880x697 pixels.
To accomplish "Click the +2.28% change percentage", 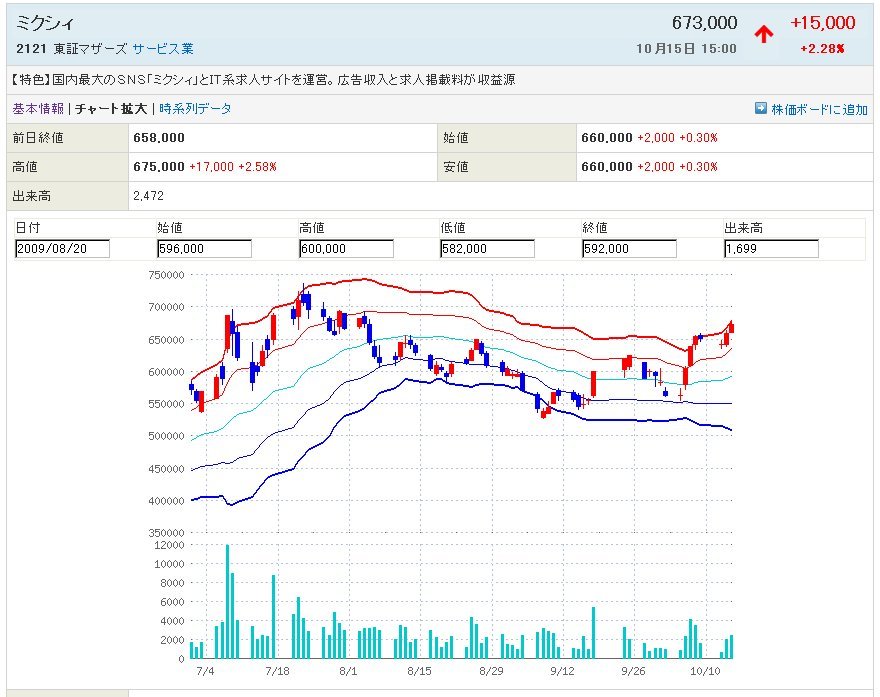I will coord(822,48).
